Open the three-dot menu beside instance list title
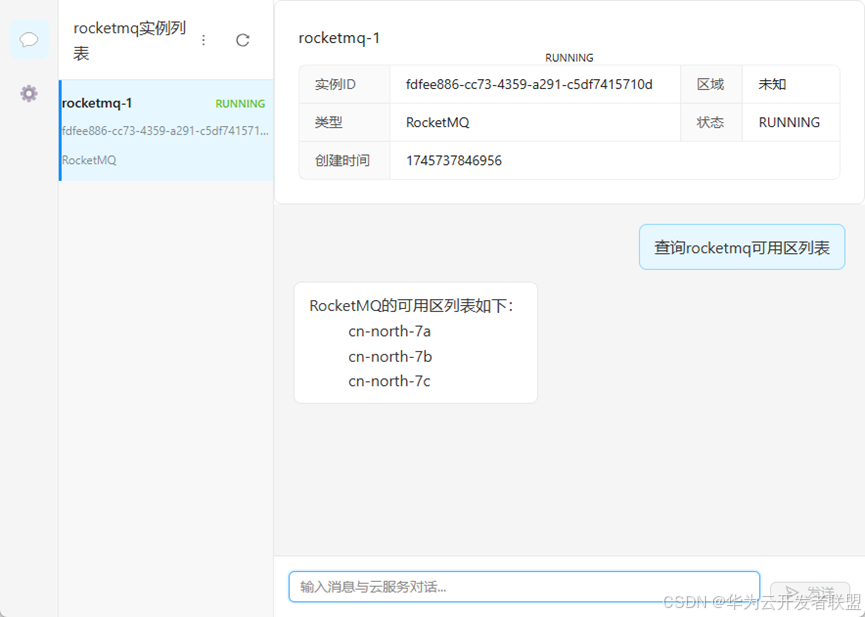 pyautogui.click(x=204, y=40)
